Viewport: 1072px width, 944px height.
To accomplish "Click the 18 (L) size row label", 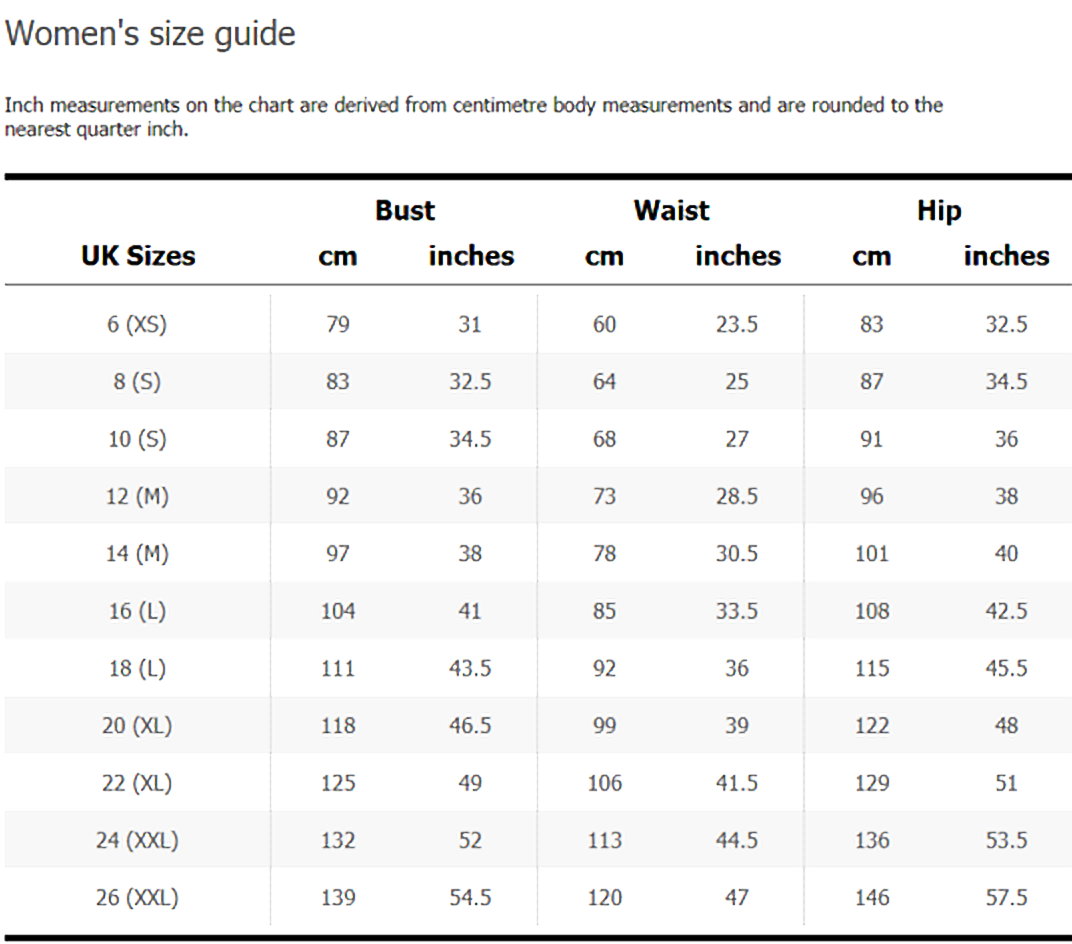I will pos(137,668).
